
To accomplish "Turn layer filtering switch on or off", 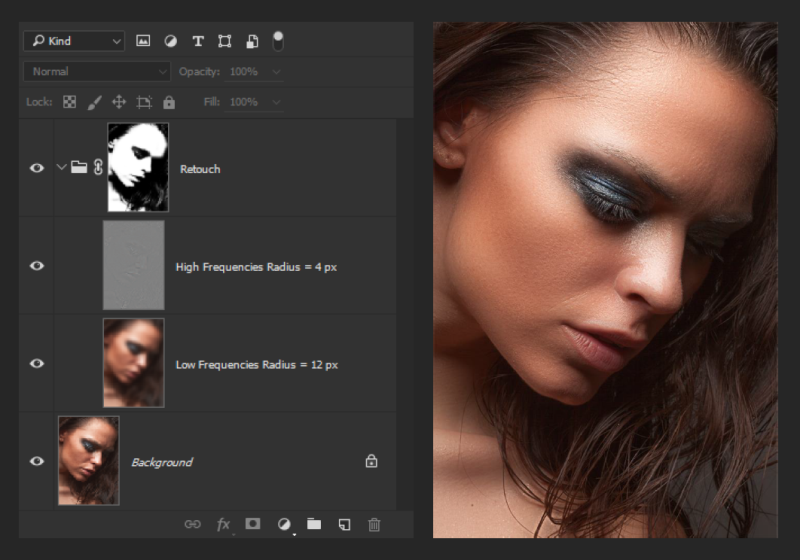I will click(278, 41).
